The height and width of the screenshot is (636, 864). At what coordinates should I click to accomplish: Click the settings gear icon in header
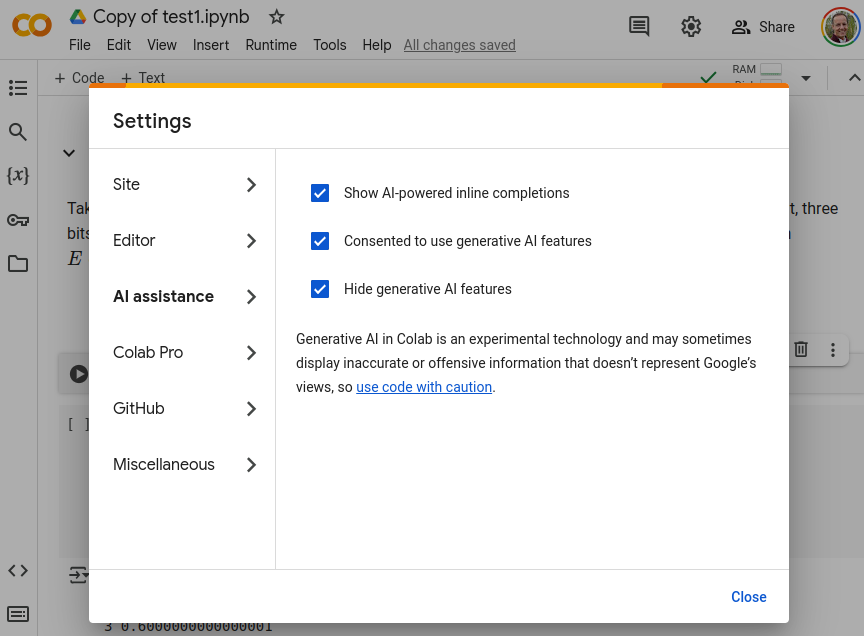click(691, 27)
